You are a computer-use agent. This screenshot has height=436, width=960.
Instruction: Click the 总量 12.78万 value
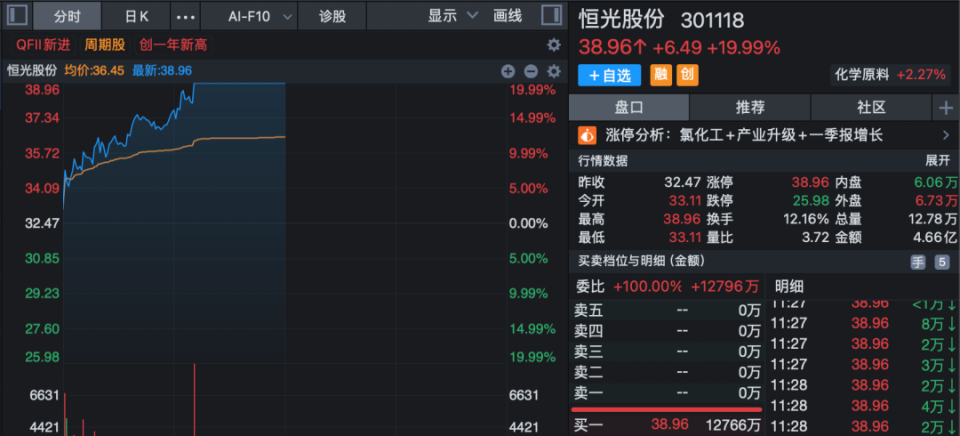(x=933, y=219)
